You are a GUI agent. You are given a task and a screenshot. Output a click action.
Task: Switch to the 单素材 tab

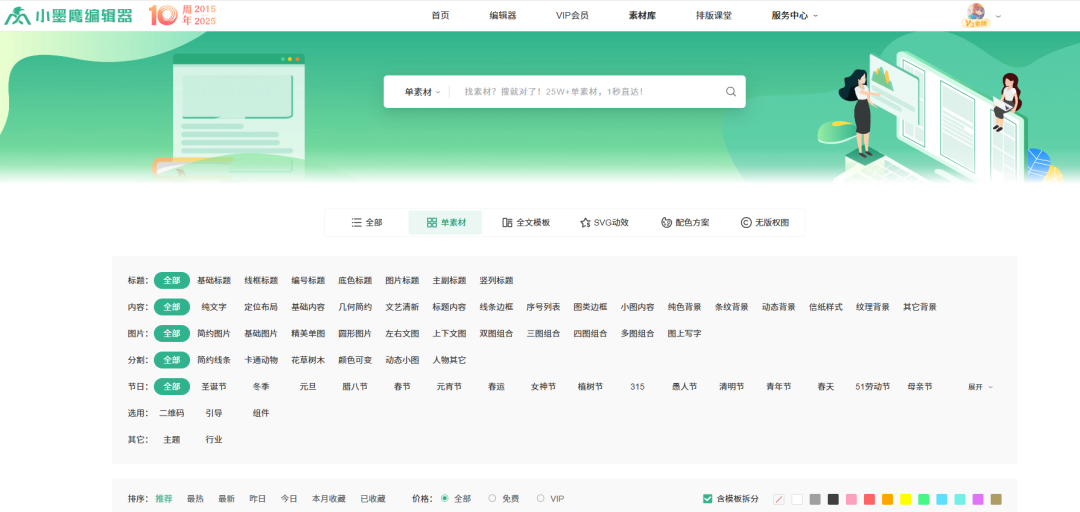tap(446, 223)
